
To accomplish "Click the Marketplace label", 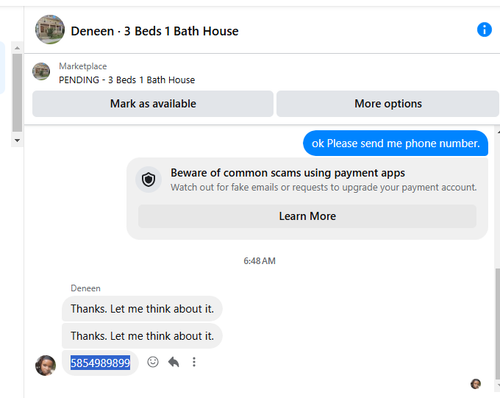I will (83, 66).
